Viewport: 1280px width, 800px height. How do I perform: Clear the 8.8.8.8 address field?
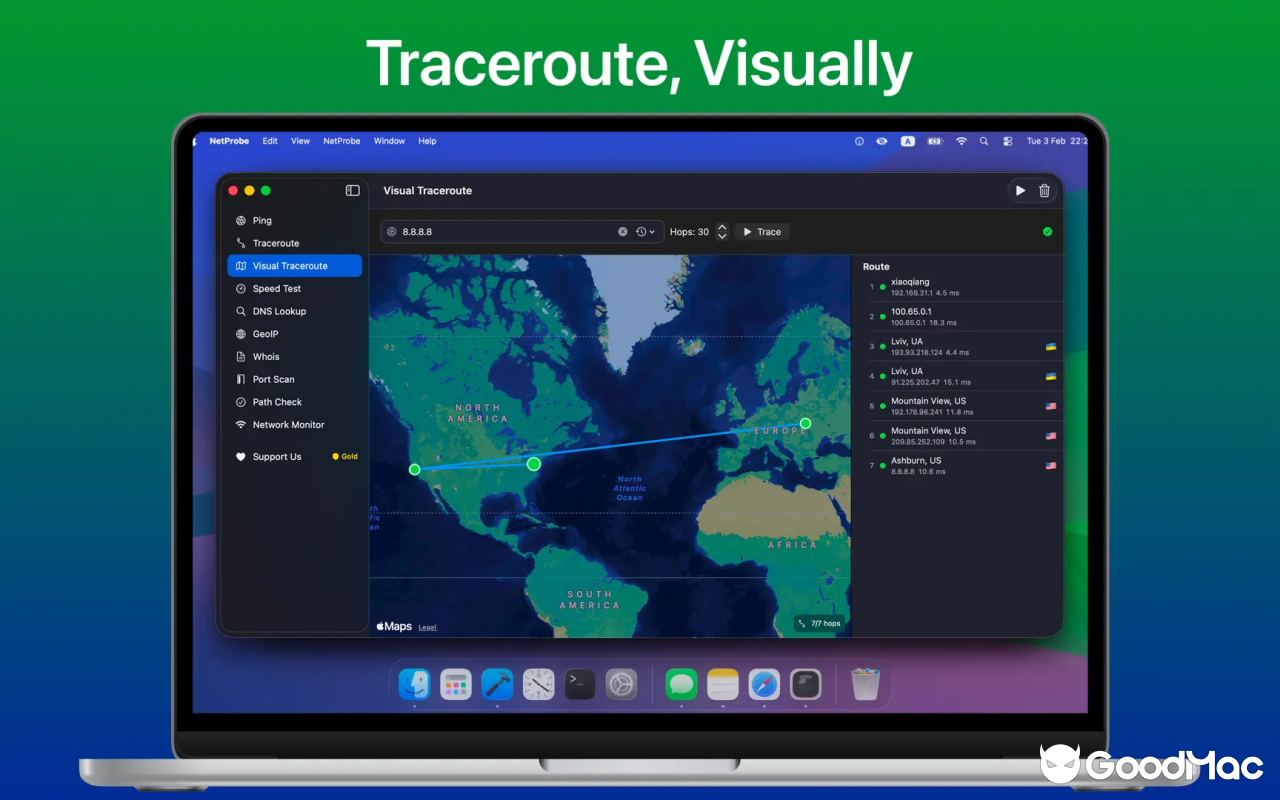coord(622,231)
